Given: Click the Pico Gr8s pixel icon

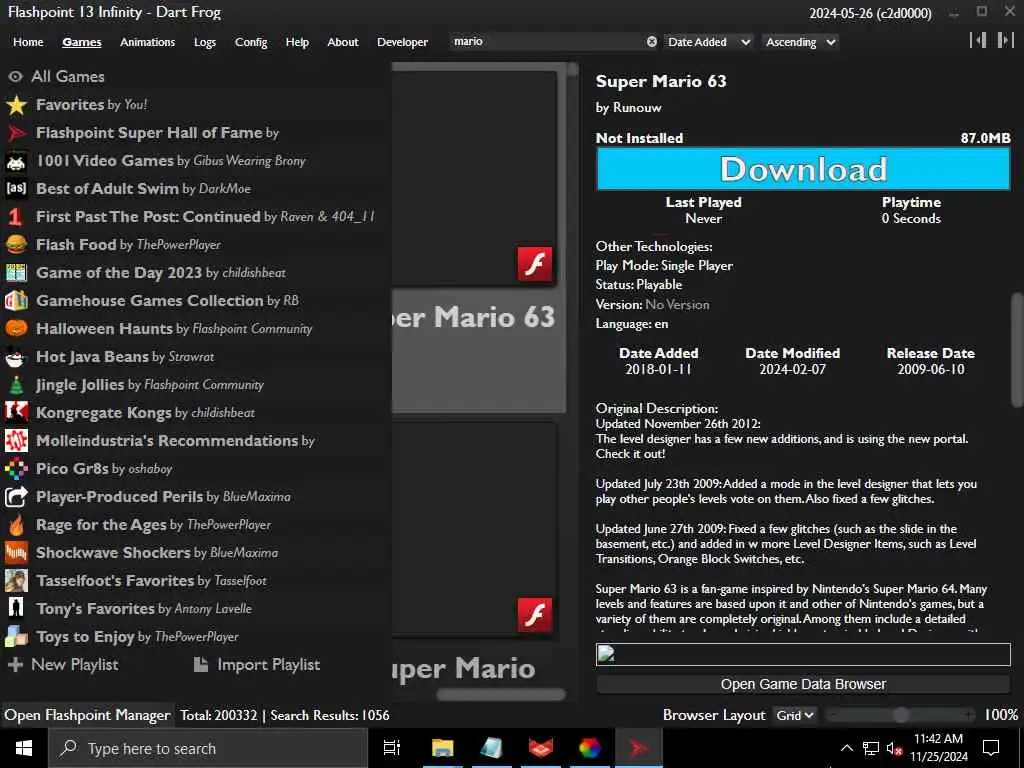Looking at the screenshot, I should (16, 469).
